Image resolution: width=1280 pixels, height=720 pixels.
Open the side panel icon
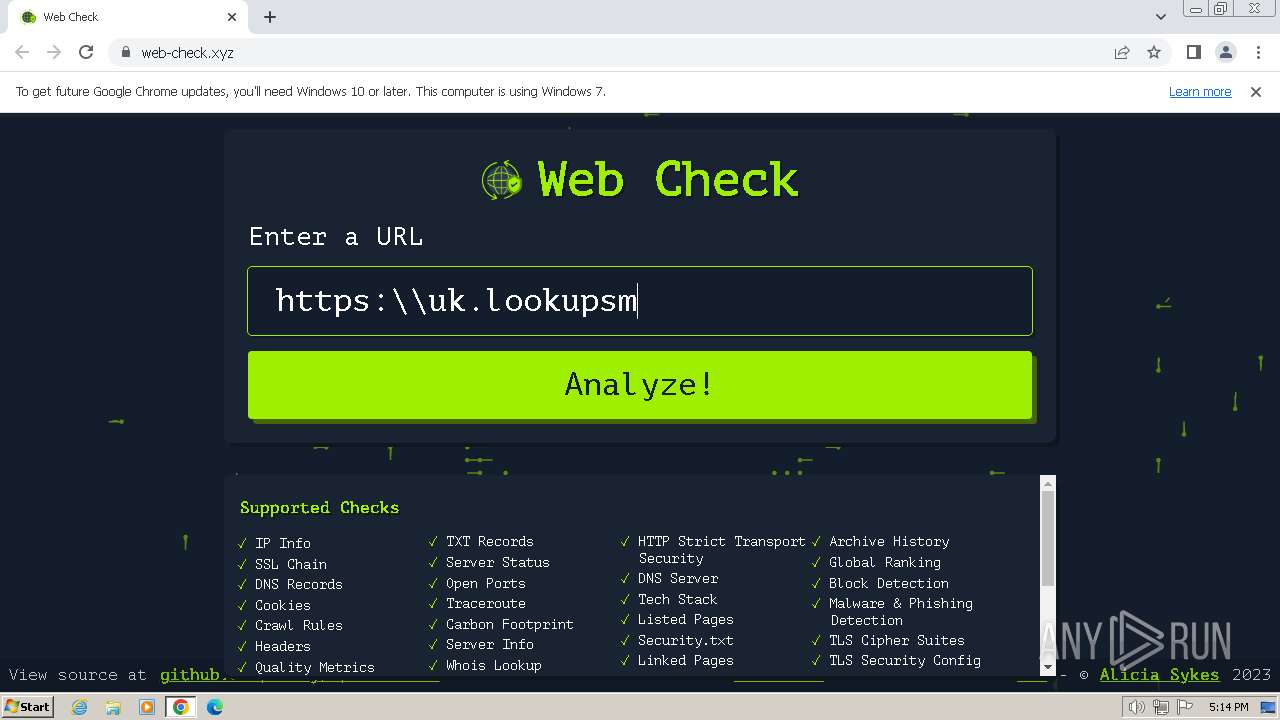click(x=1193, y=52)
